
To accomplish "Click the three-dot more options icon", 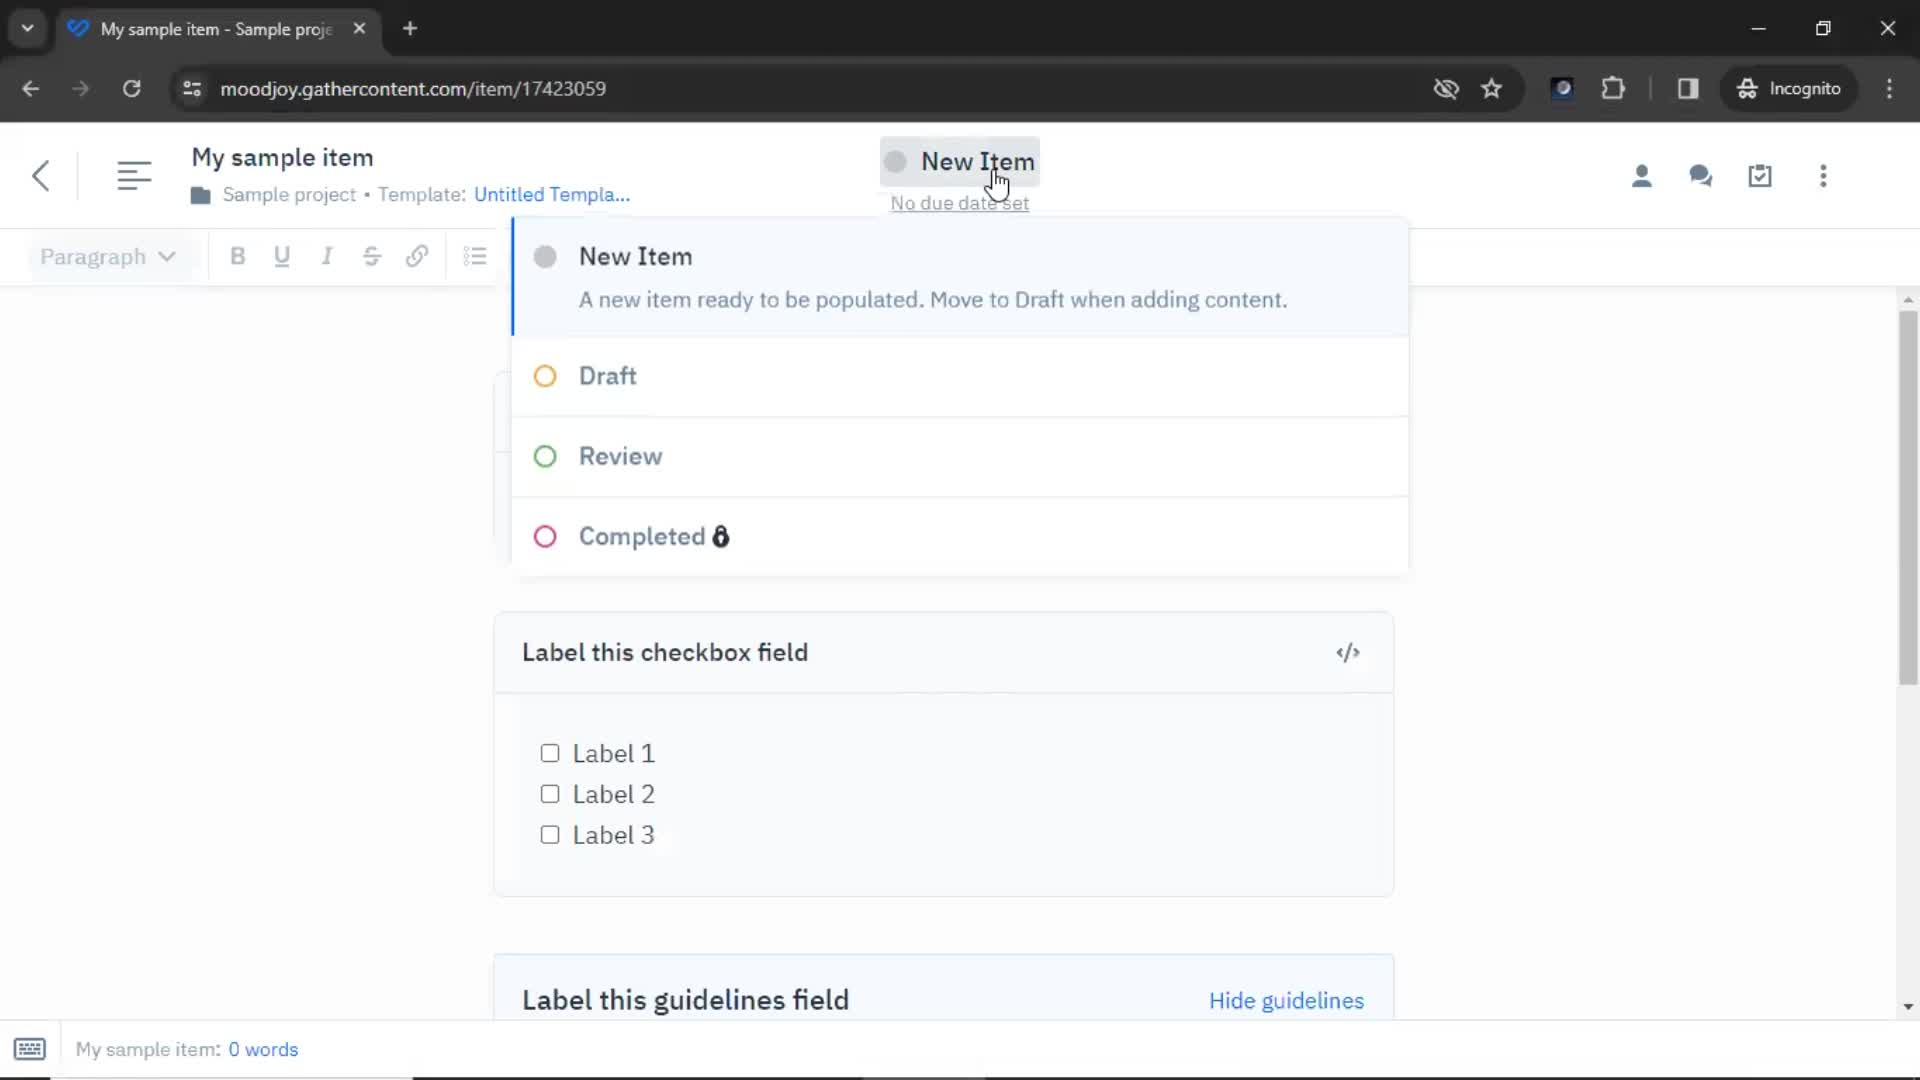I will click(x=1824, y=174).
